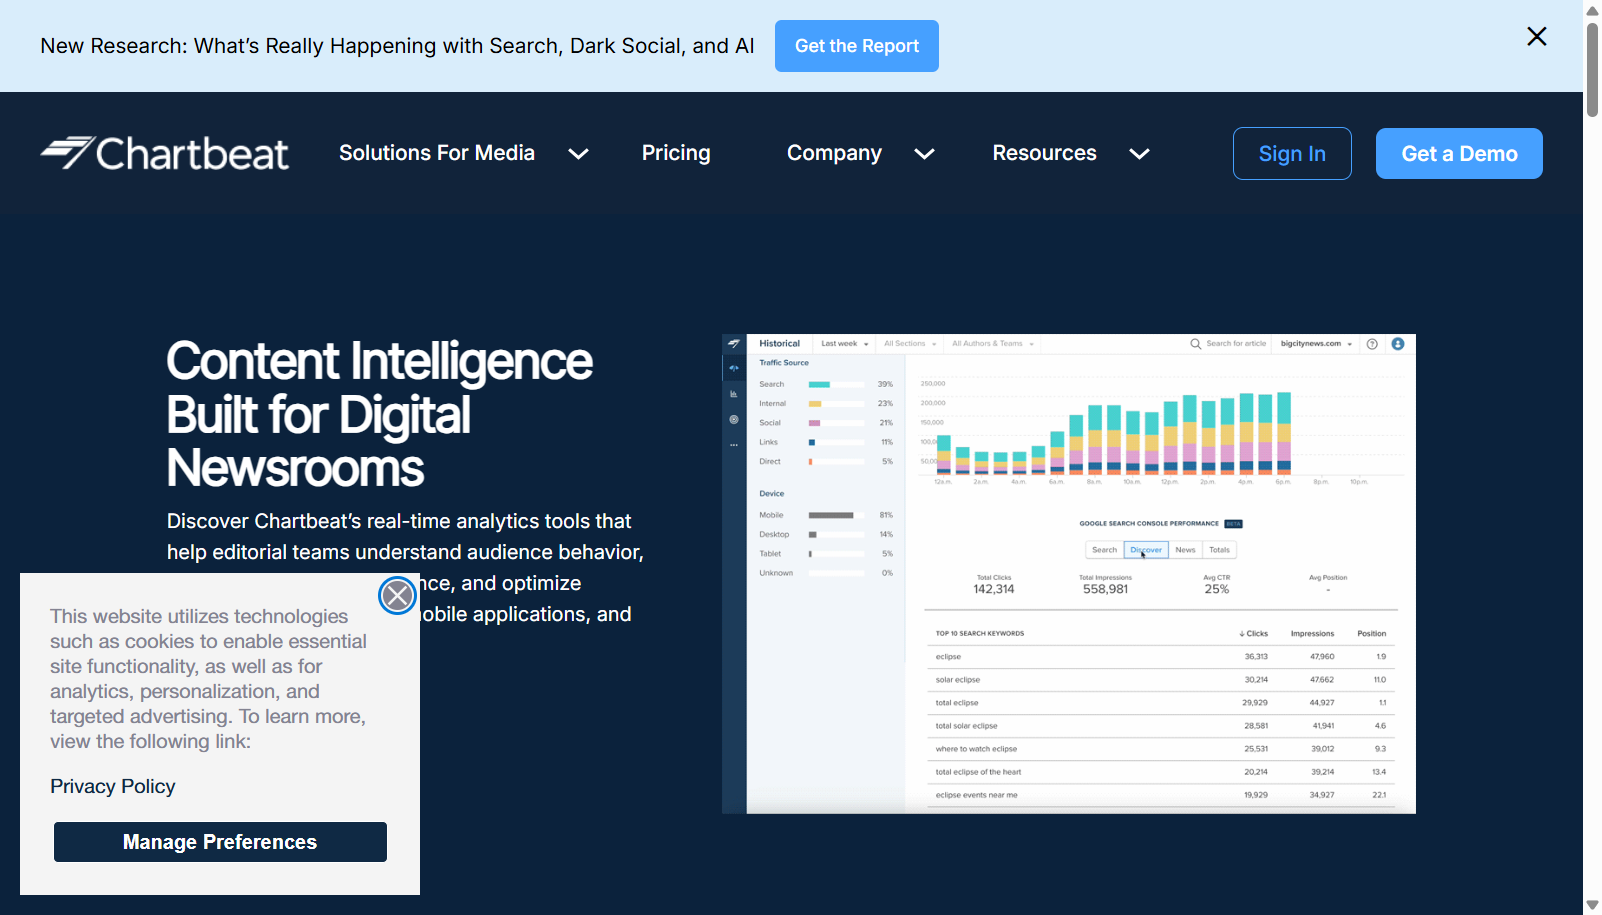Click the scrollbar down arrow

coord(1592,905)
